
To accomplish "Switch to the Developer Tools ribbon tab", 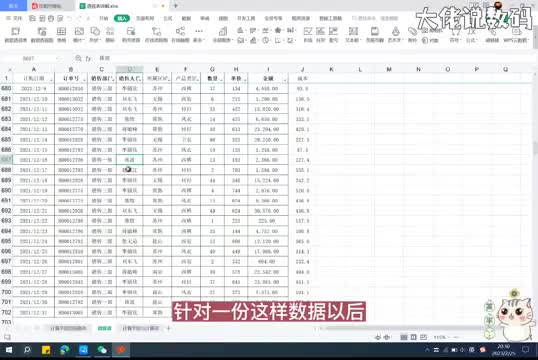I will [246, 18].
